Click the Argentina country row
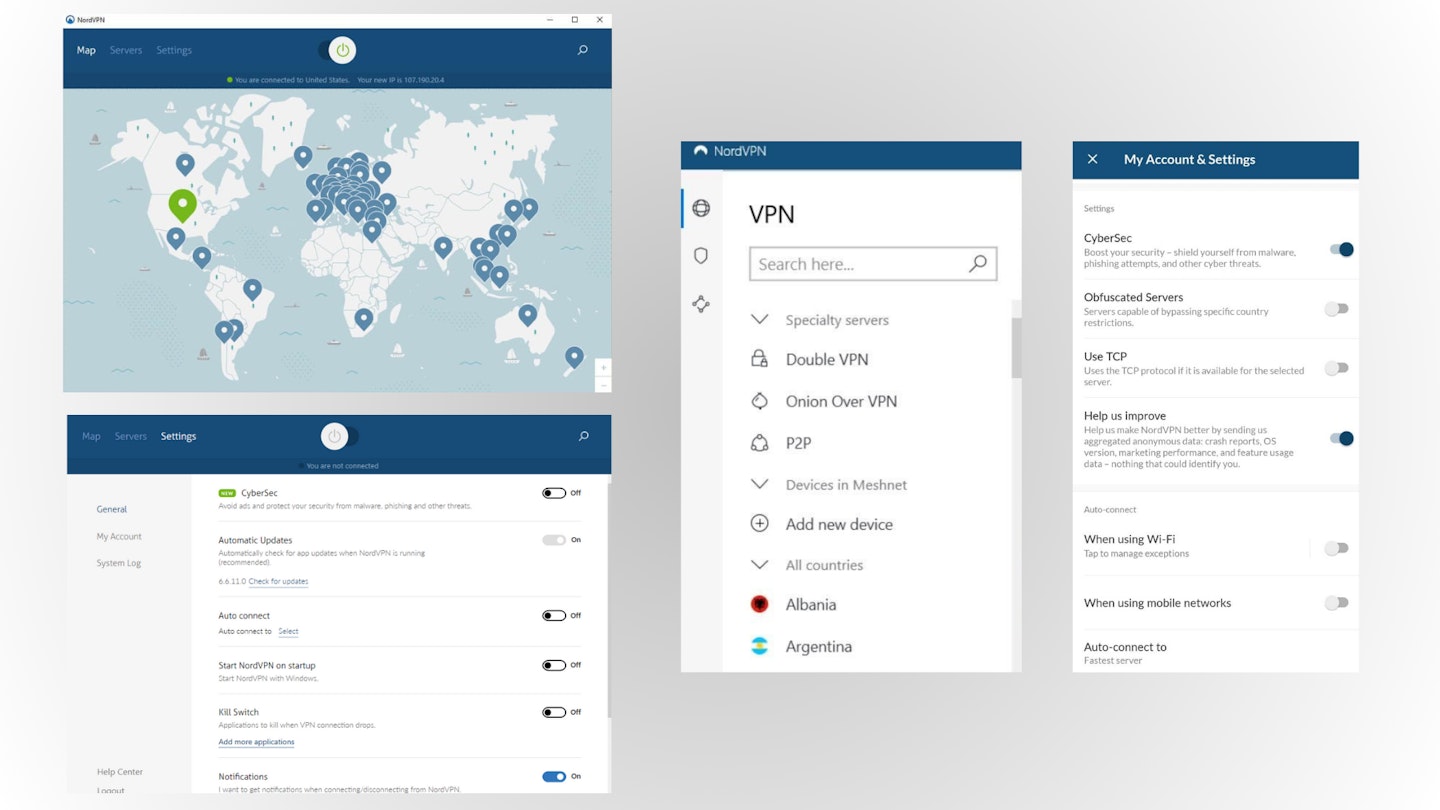 (x=866, y=646)
